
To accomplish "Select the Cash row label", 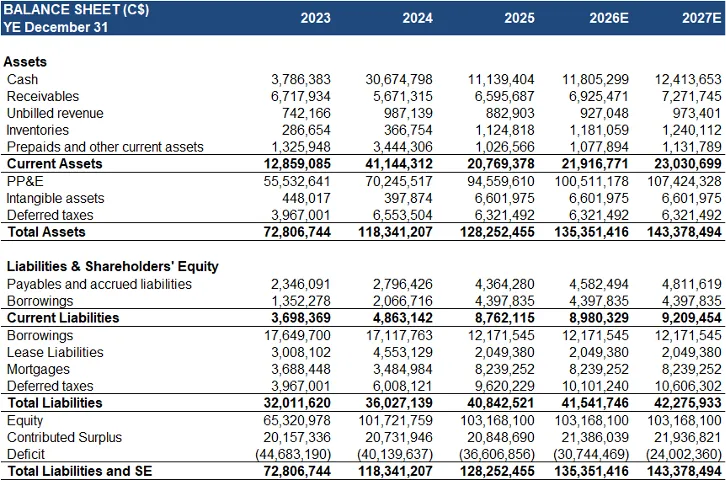I will pos(24,79).
